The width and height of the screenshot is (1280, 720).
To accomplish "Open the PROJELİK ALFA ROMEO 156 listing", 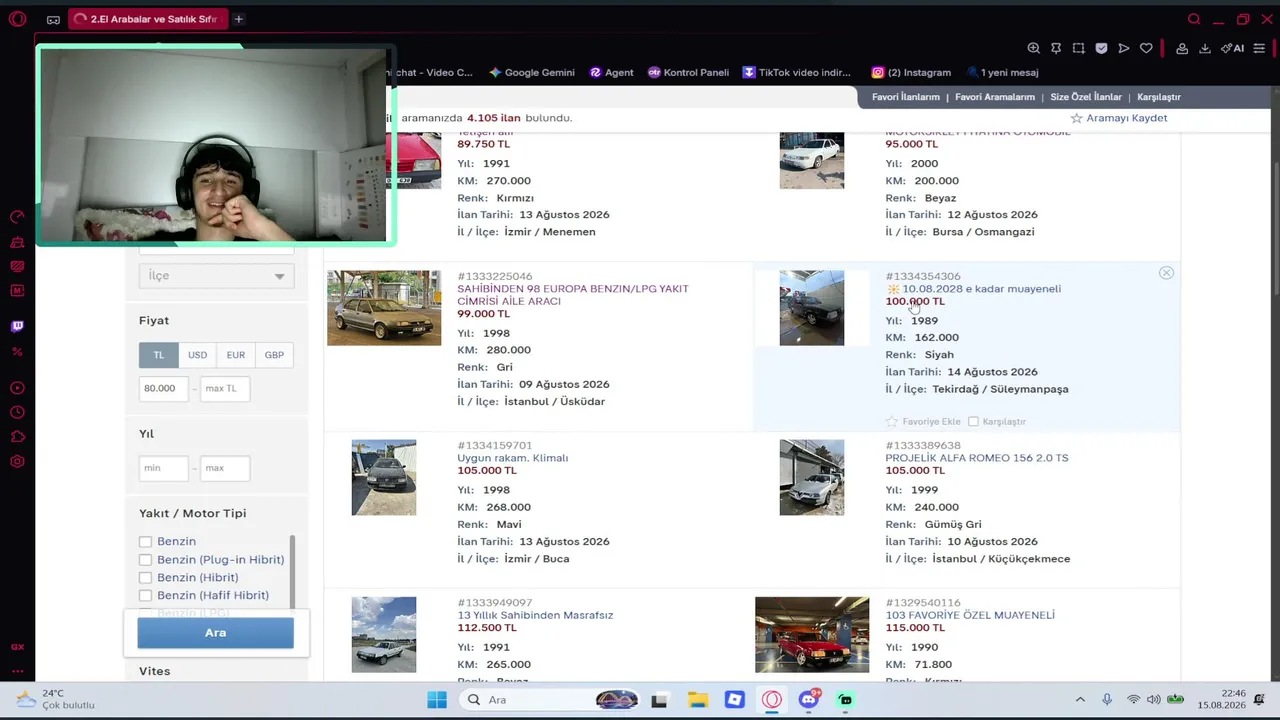I will [977, 458].
